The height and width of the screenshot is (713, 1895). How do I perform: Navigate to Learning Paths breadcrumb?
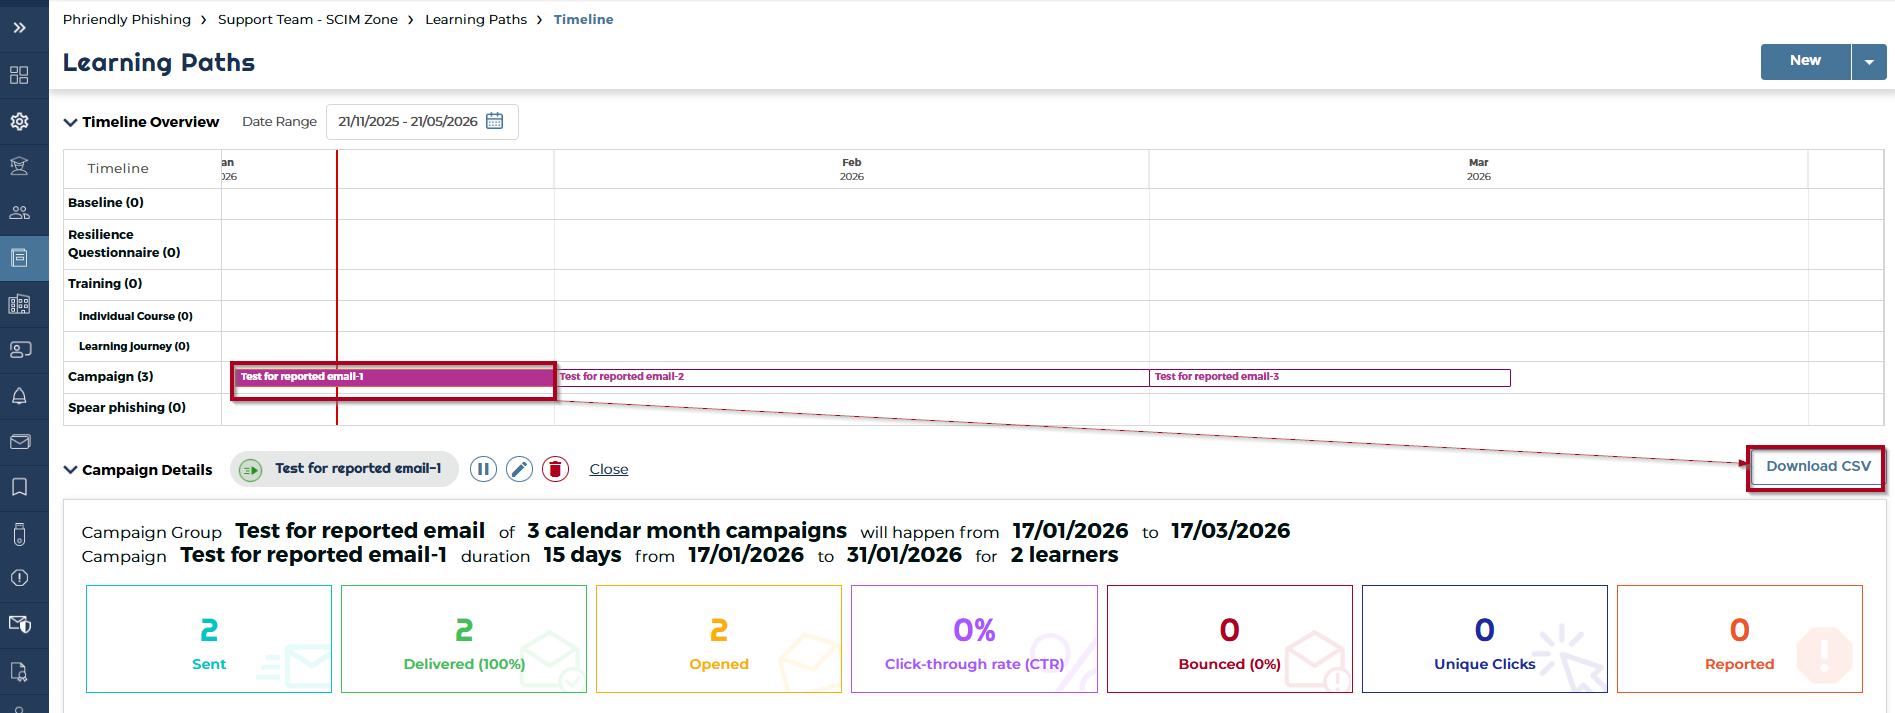[x=476, y=19]
